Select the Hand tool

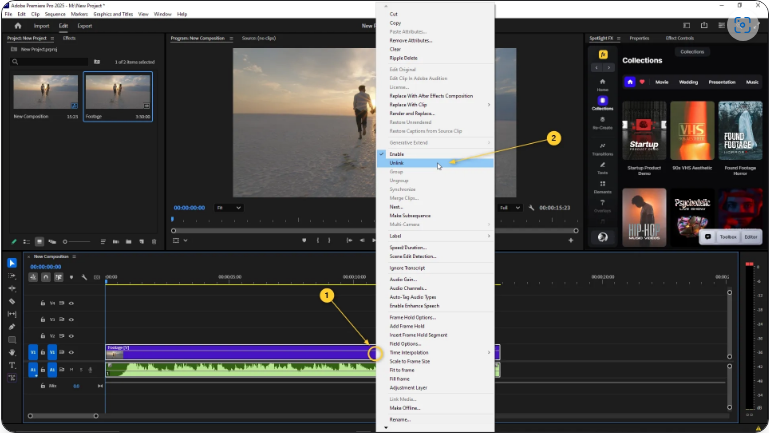tap(12, 352)
